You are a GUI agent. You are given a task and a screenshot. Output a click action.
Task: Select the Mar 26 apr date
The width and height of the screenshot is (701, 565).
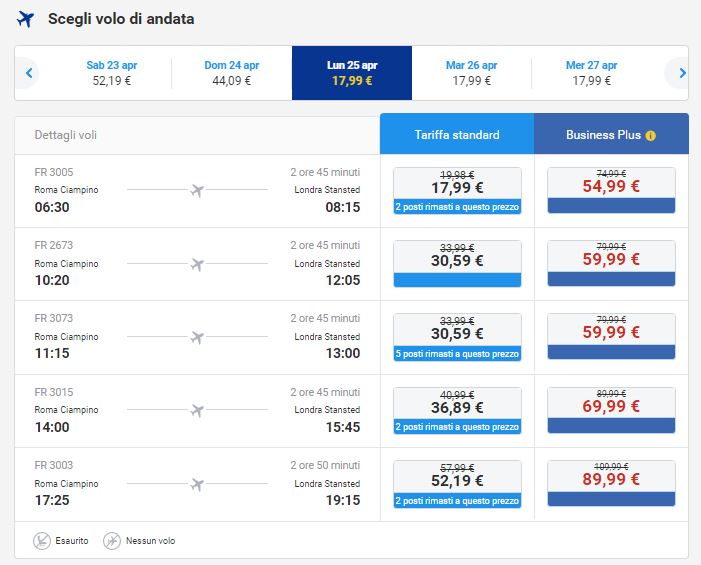coord(472,73)
